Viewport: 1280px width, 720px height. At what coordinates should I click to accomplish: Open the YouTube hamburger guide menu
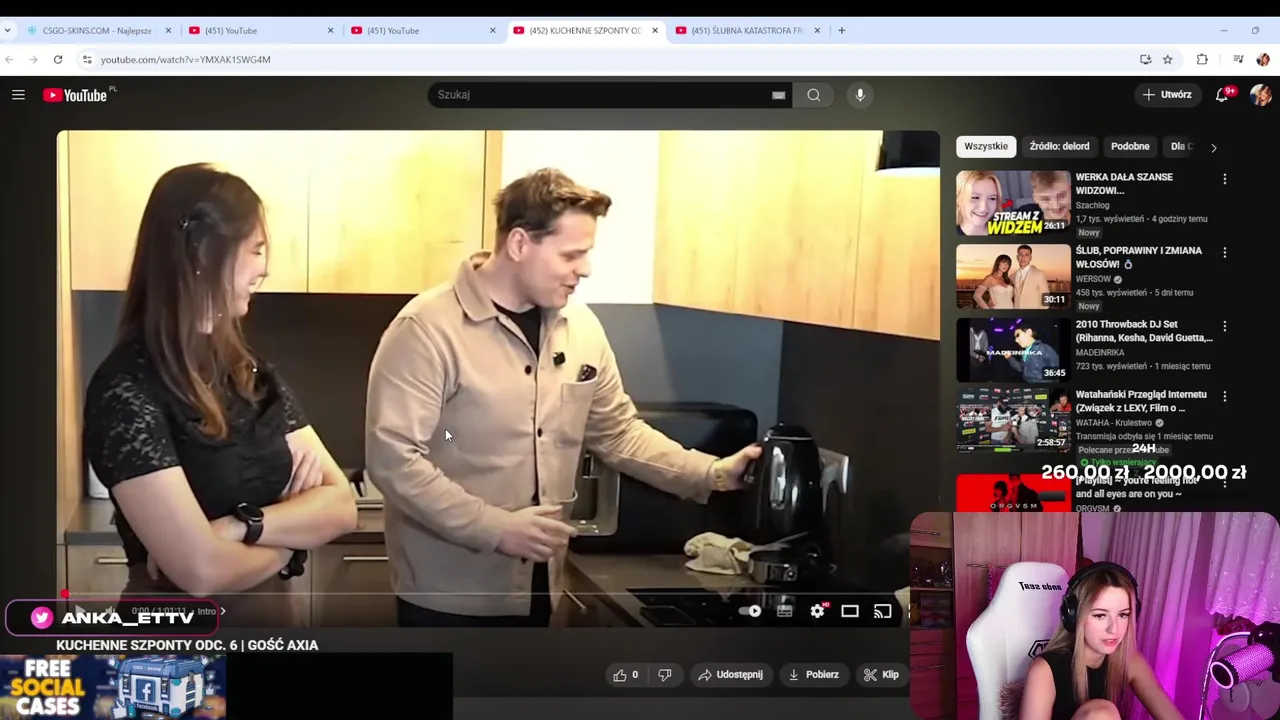tap(18, 95)
